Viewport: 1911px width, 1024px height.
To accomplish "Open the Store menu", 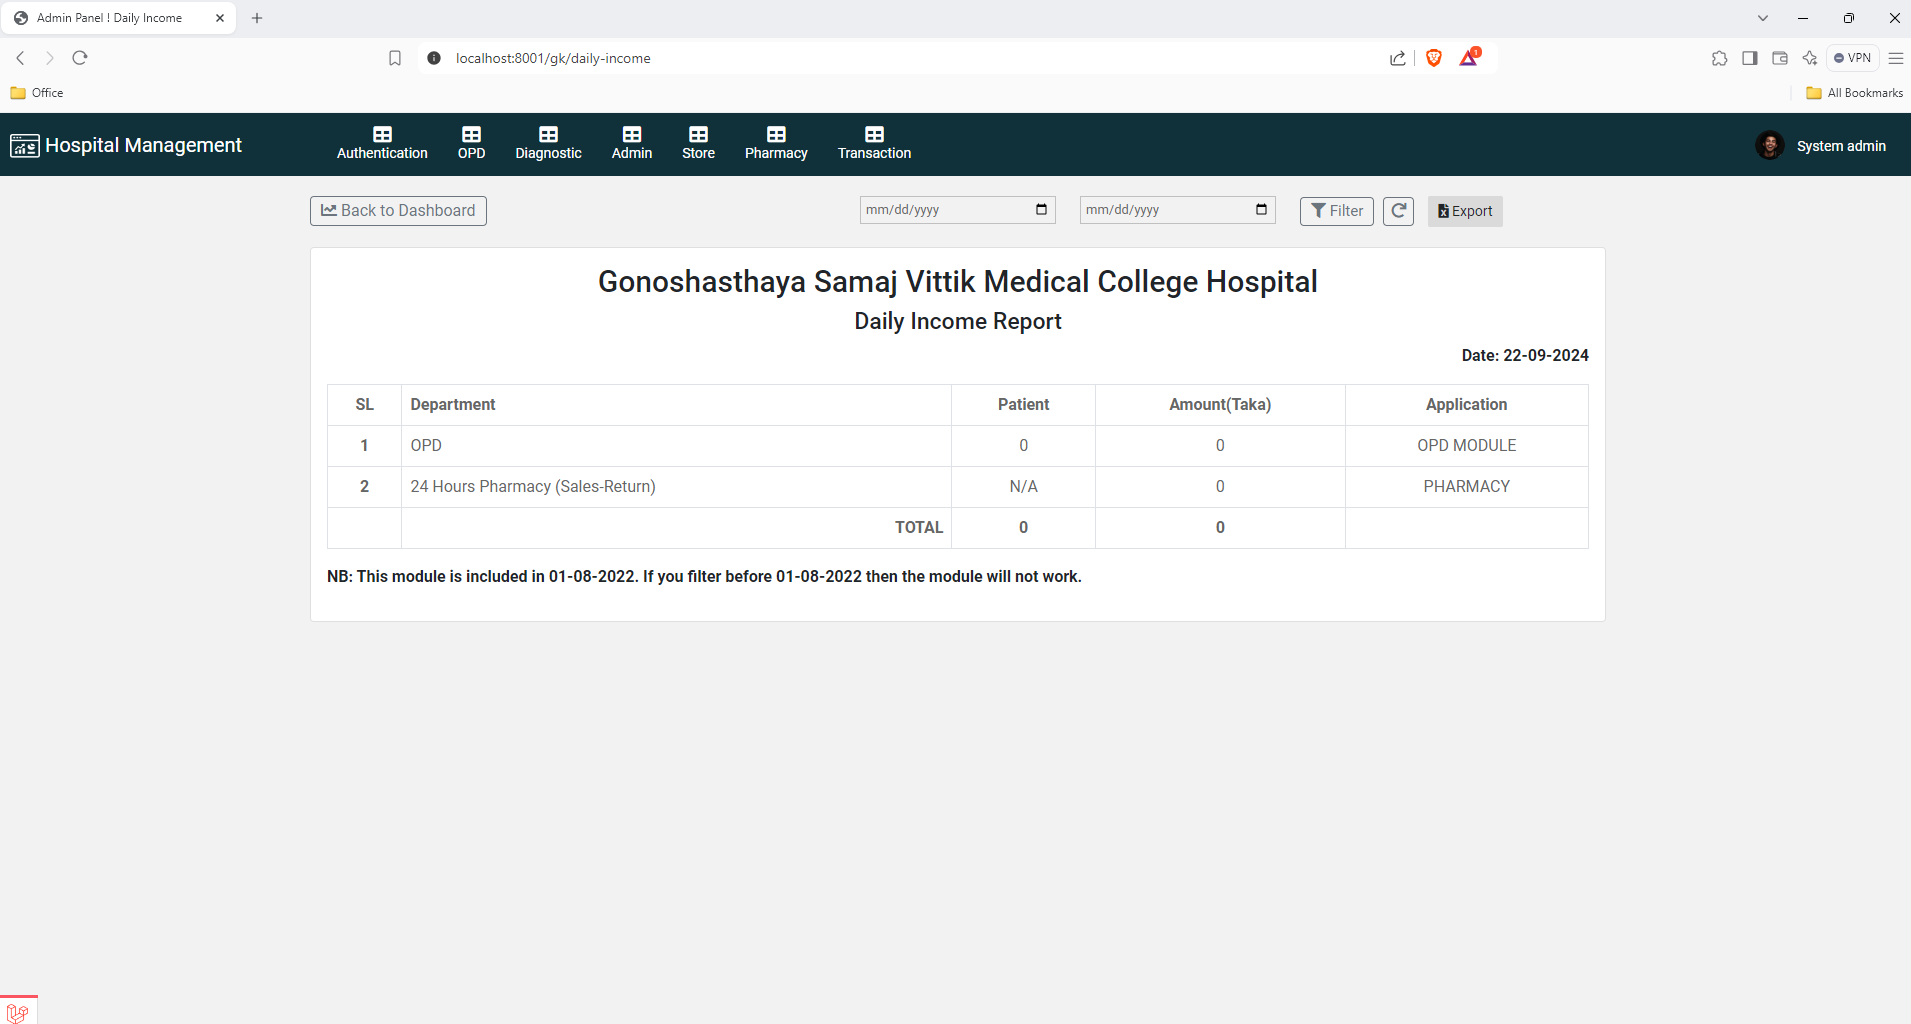I will (698, 143).
